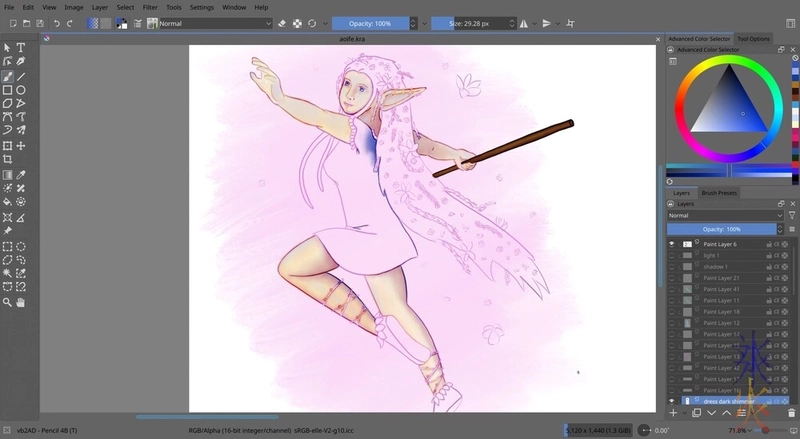Choose the Ellipse shape tool
The width and height of the screenshot is (800, 439).
[x=21, y=90]
